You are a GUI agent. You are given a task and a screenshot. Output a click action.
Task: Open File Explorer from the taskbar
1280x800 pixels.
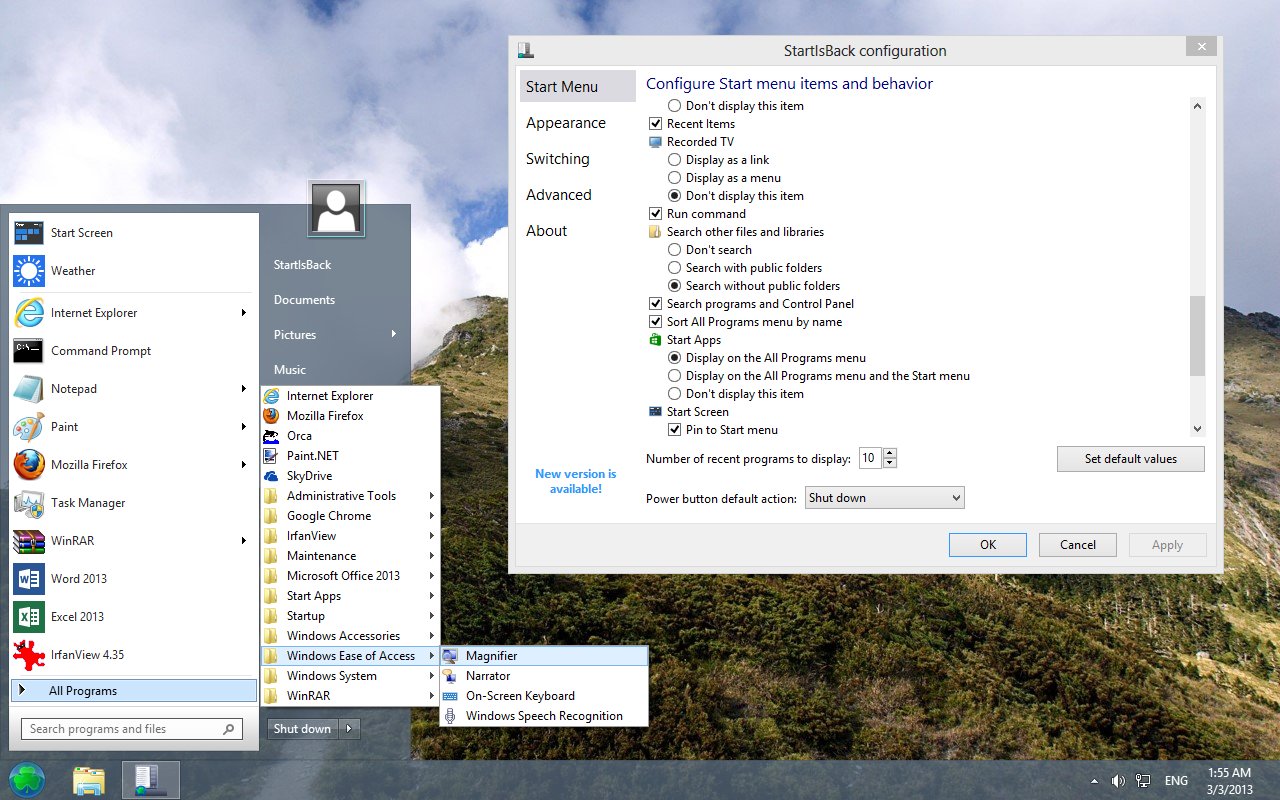(88, 779)
